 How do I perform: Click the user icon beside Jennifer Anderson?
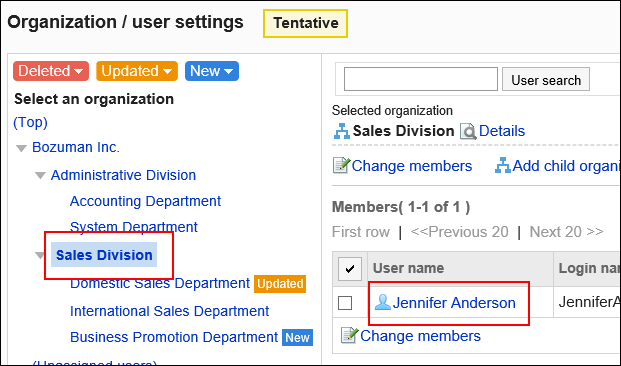[383, 302]
